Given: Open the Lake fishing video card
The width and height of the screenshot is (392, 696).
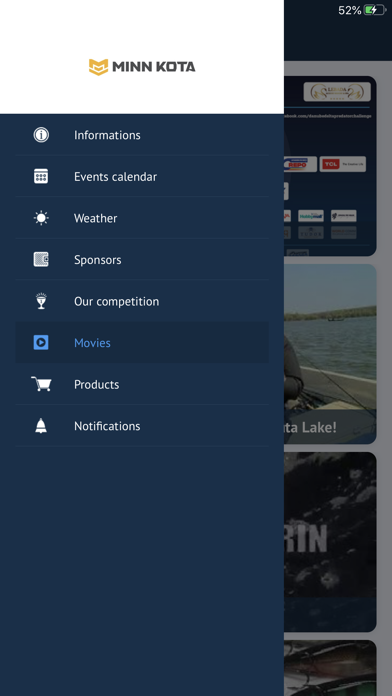Looking at the screenshot, I should [x=330, y=354].
